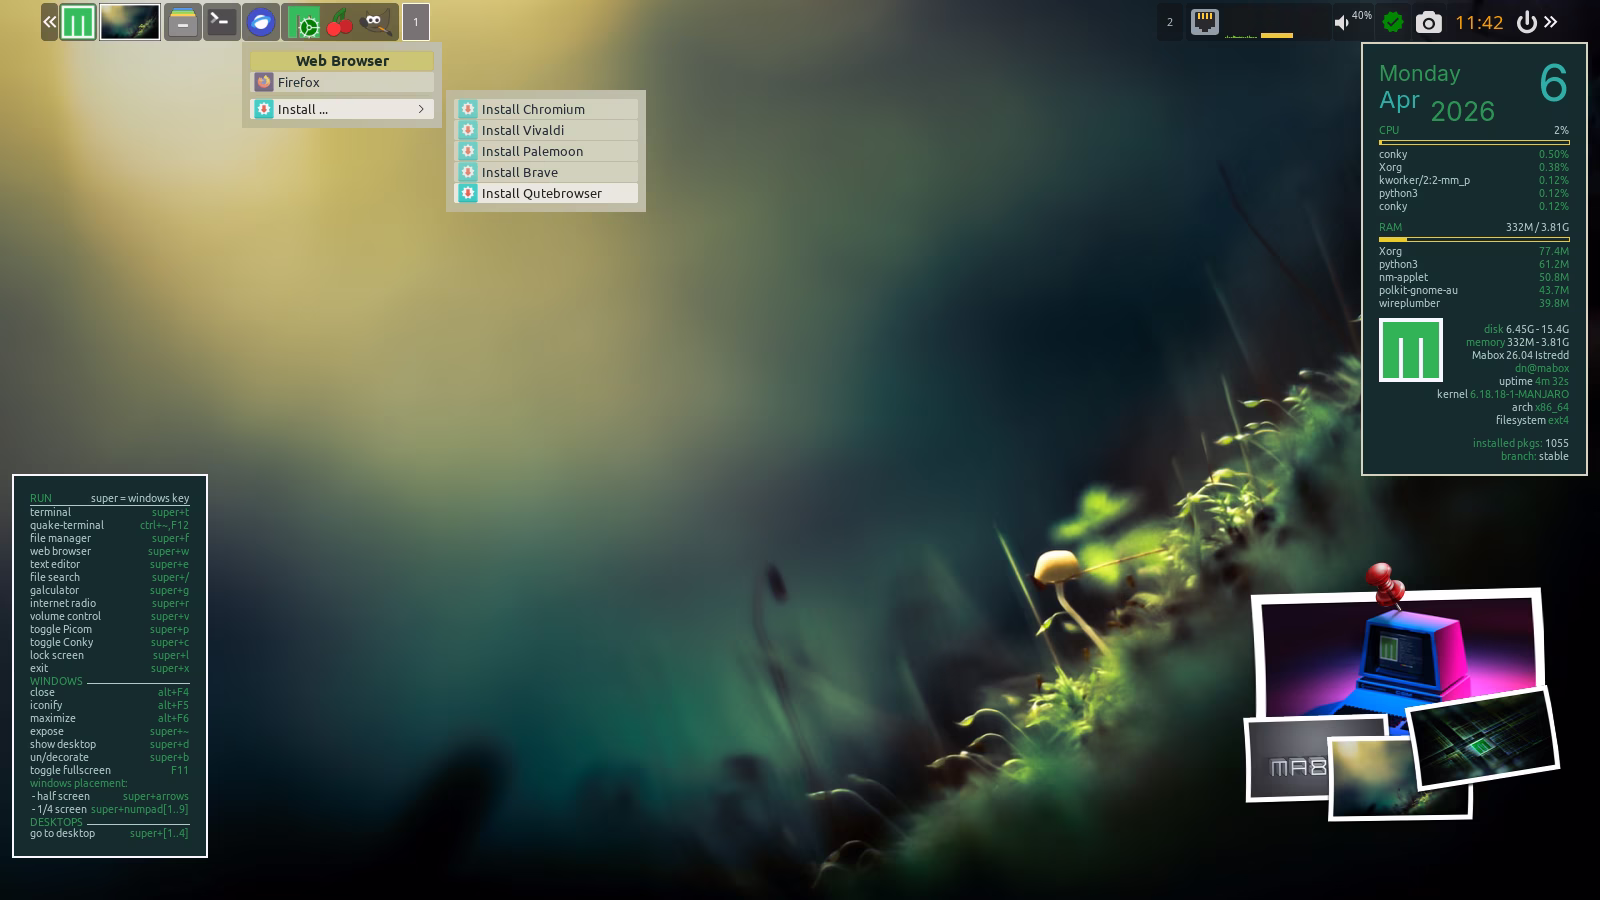Open the power exit menu icon

1526,22
